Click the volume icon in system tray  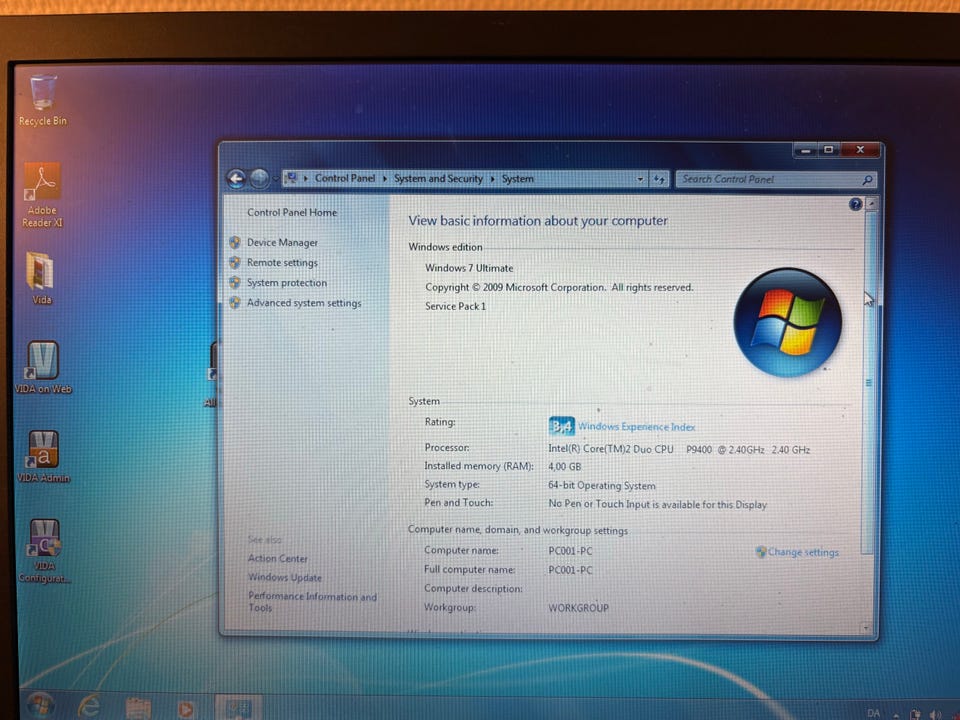[936, 714]
